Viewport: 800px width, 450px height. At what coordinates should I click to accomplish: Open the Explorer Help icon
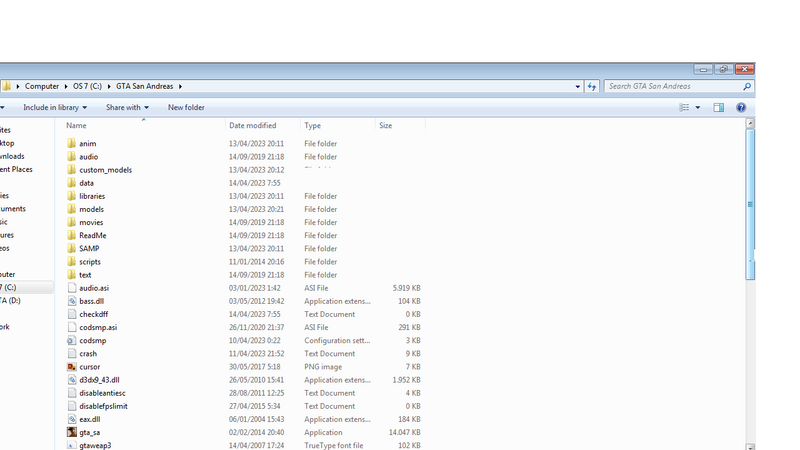(741, 107)
